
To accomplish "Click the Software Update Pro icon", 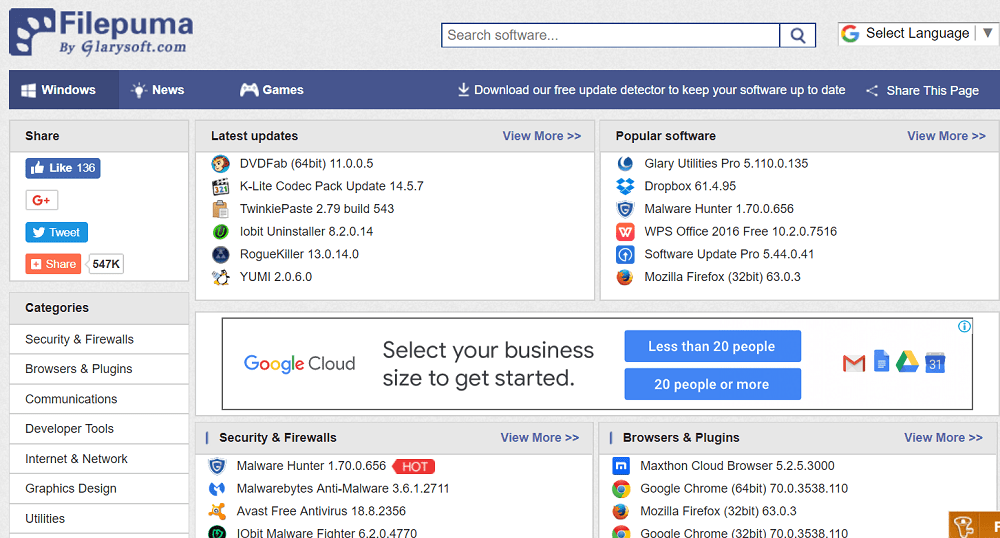I will 625,254.
